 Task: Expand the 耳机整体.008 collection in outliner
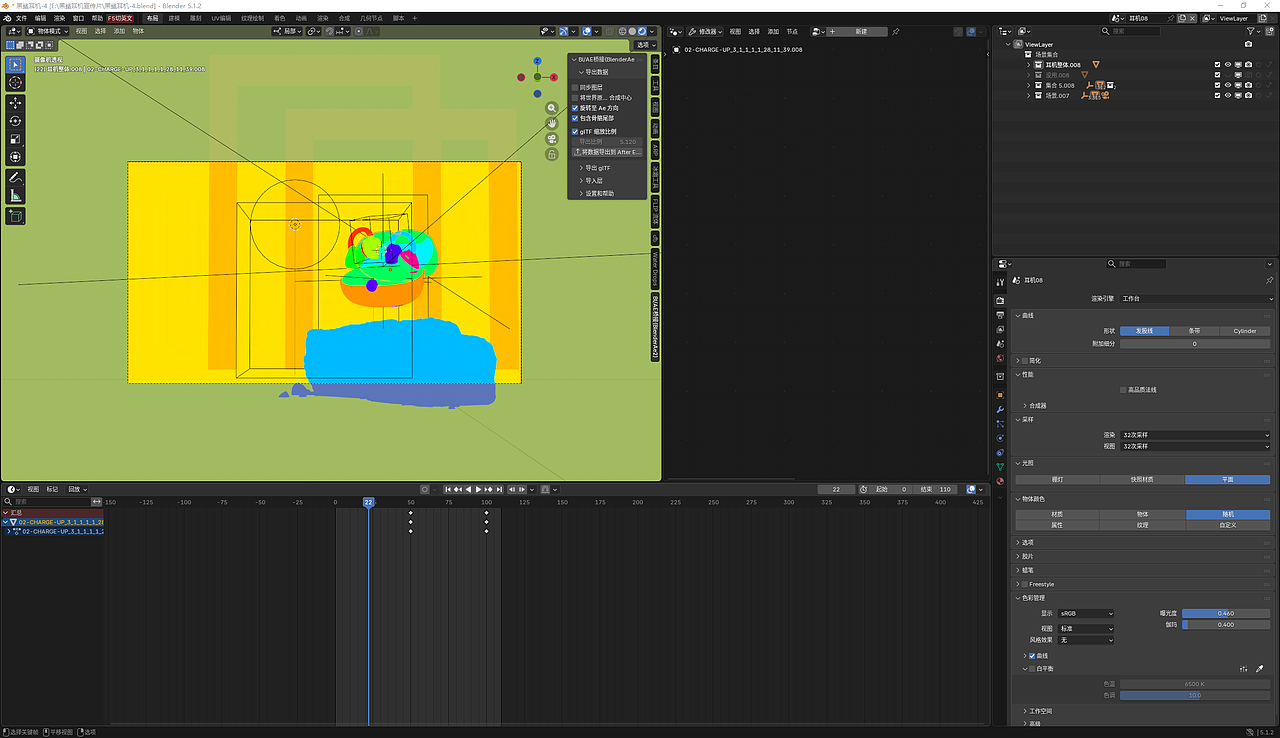point(1028,65)
